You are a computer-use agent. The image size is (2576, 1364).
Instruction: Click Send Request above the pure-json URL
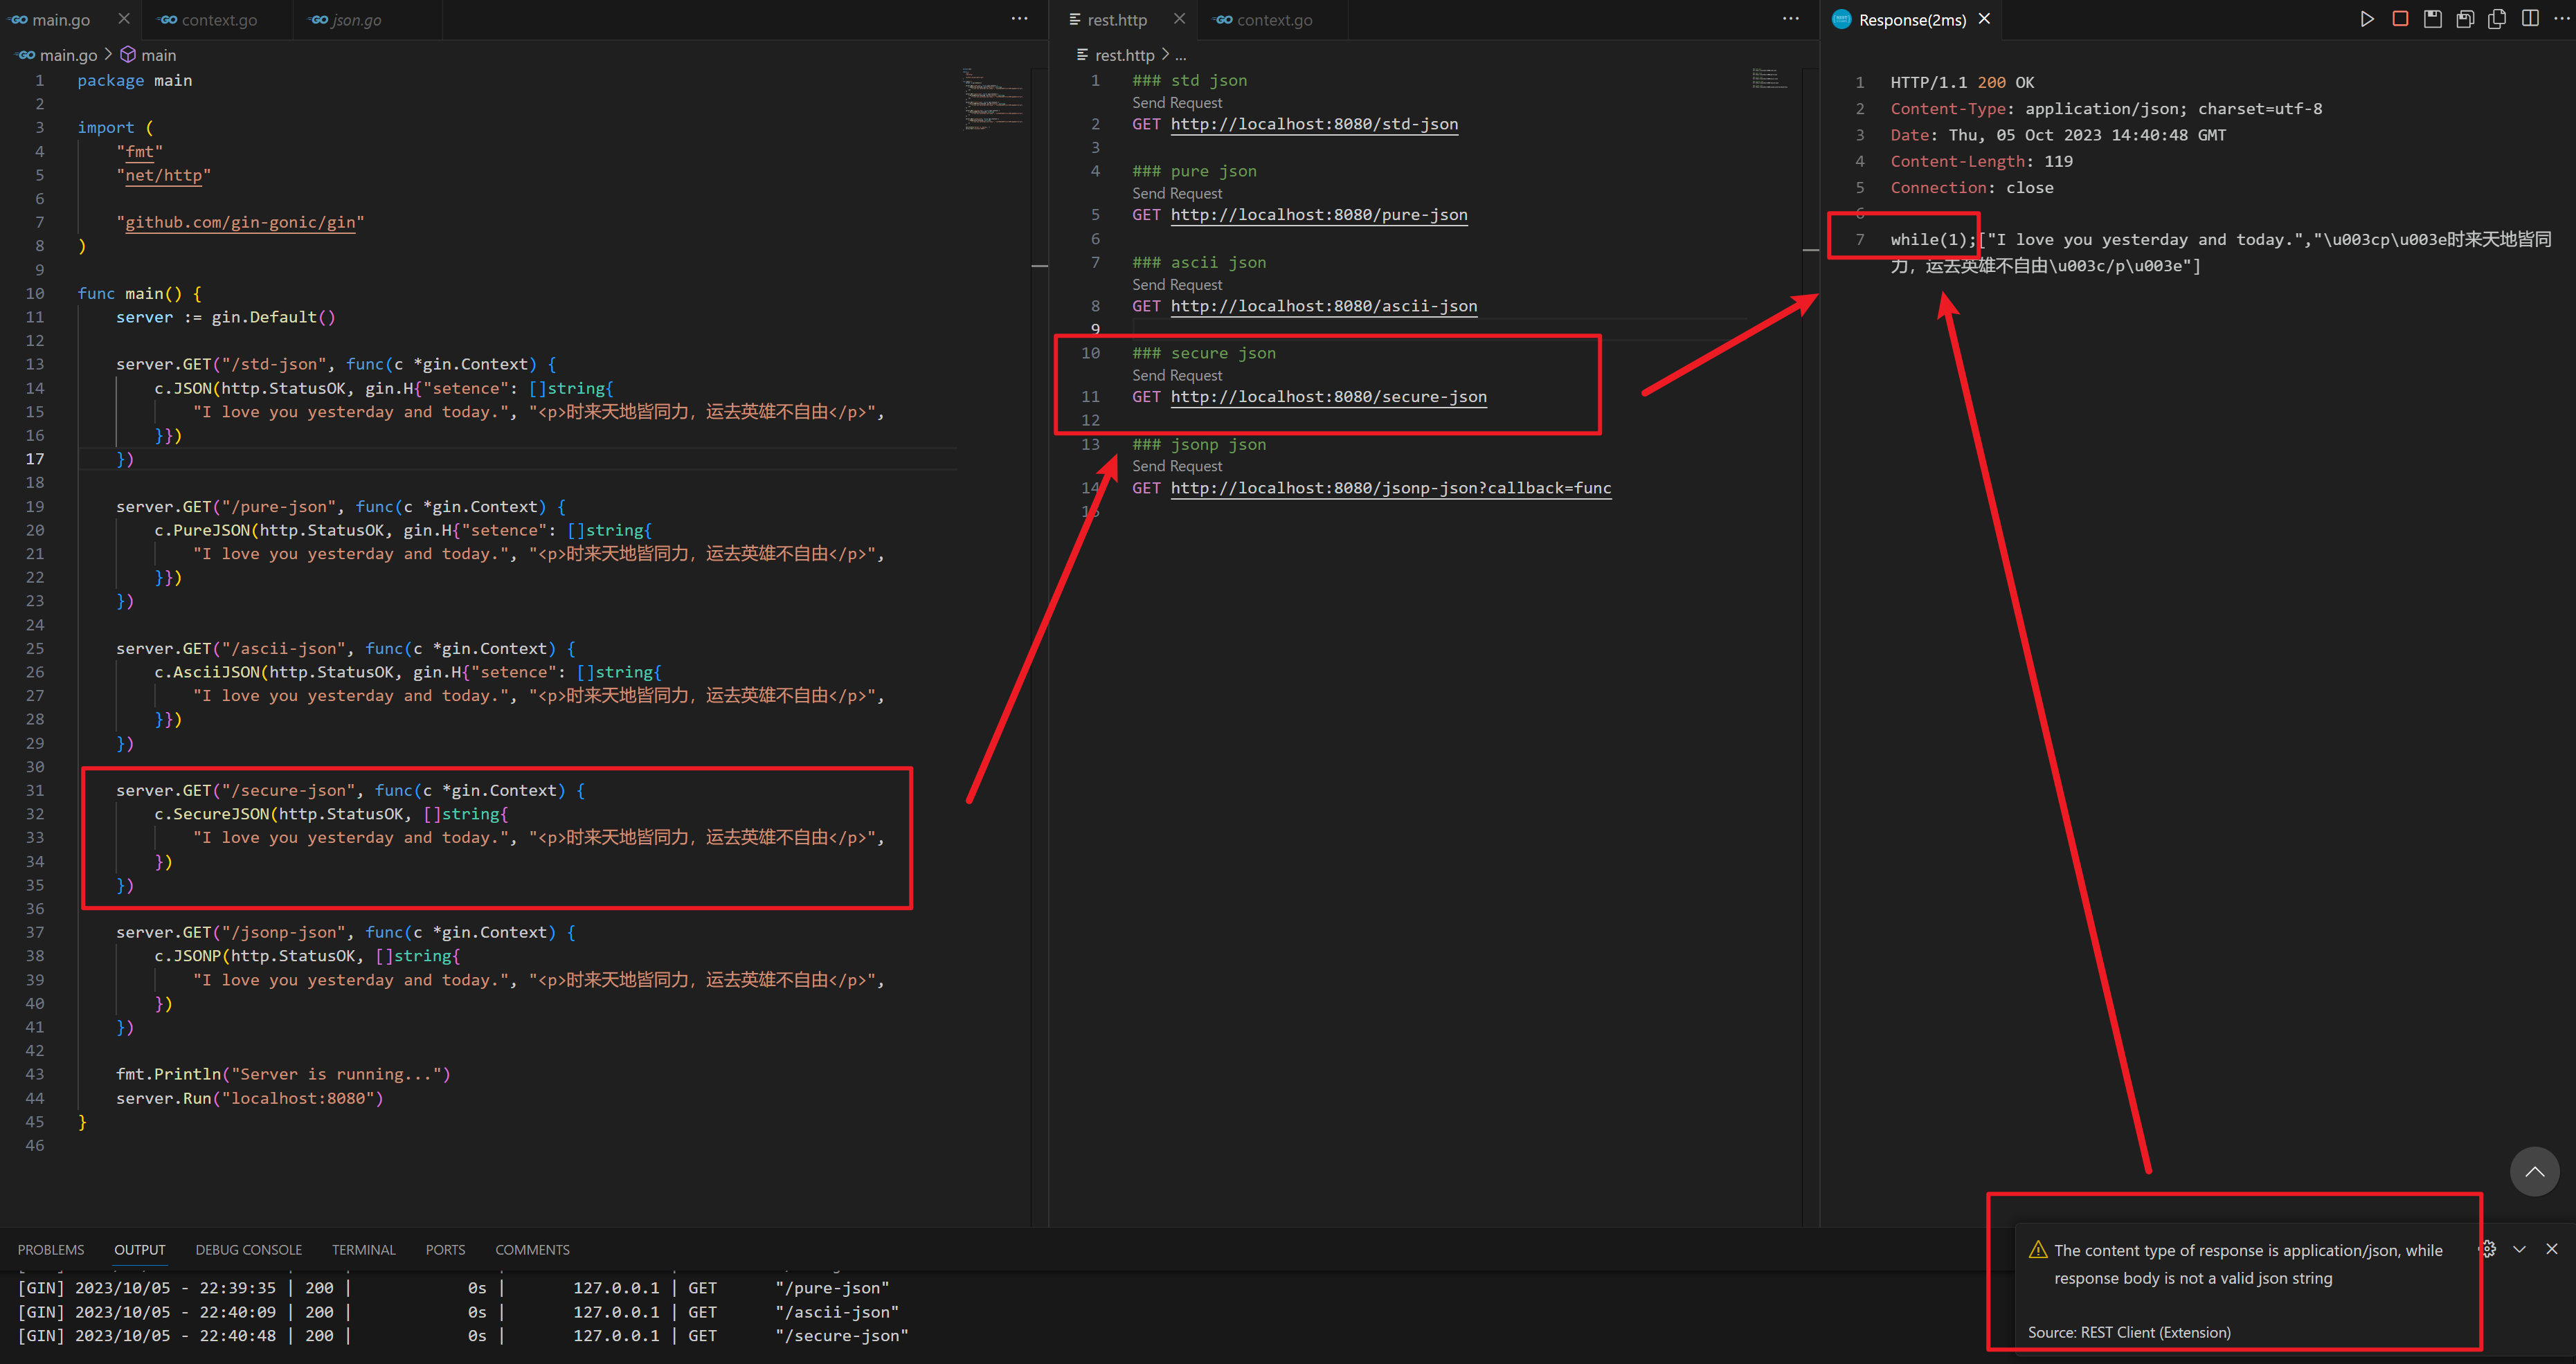(x=1177, y=193)
